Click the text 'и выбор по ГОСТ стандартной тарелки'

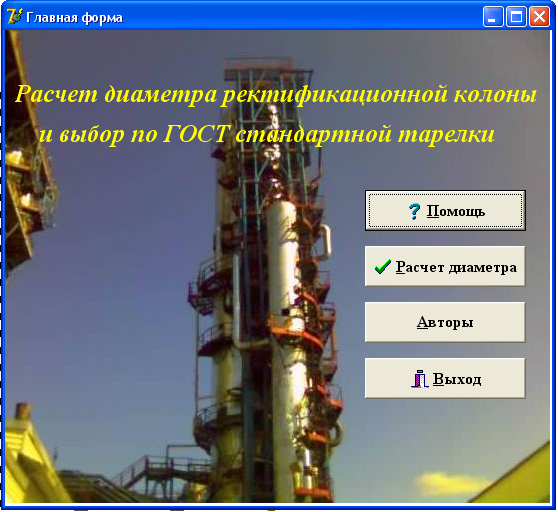coord(267,134)
